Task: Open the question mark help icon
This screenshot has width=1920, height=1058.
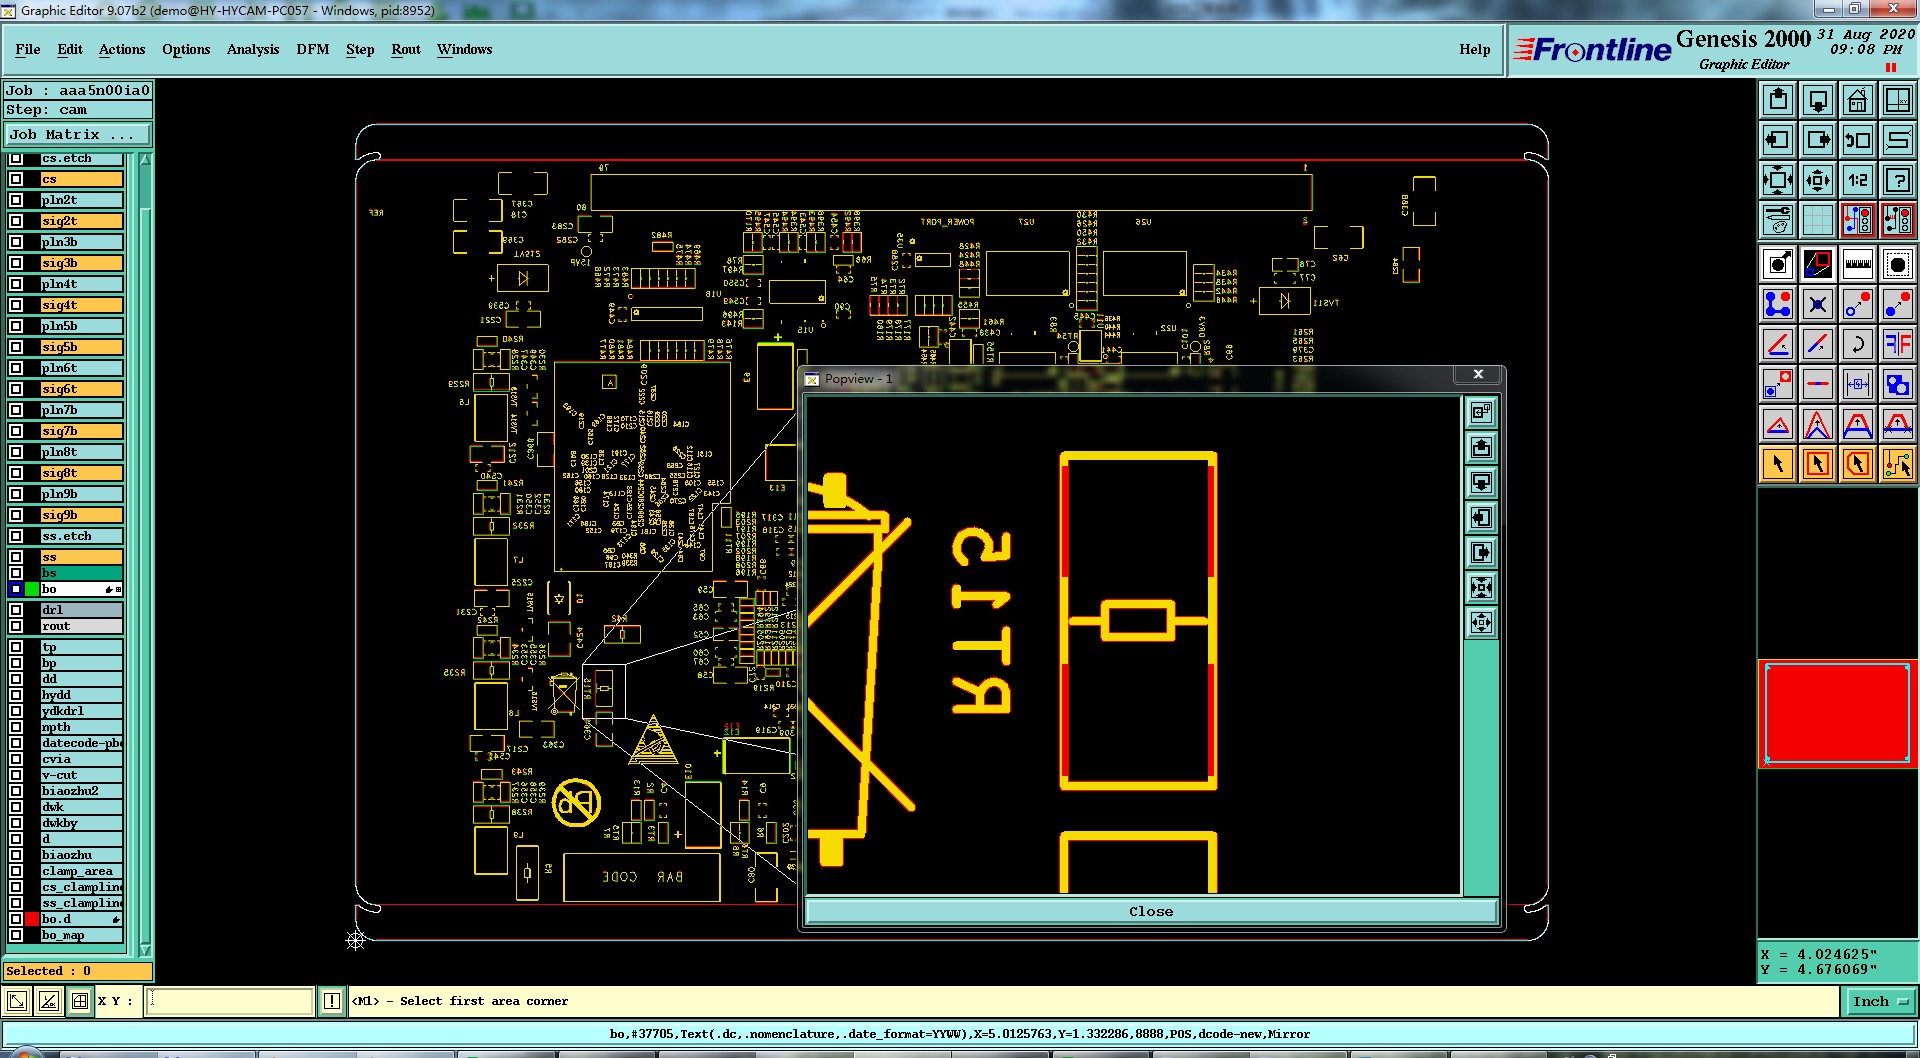Action: click(x=1897, y=180)
